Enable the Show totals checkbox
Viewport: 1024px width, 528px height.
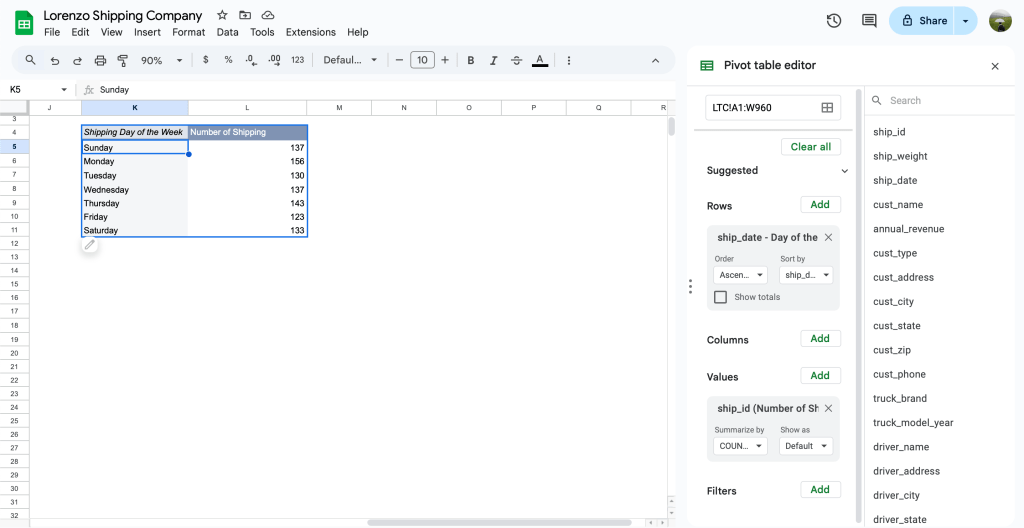(720, 297)
